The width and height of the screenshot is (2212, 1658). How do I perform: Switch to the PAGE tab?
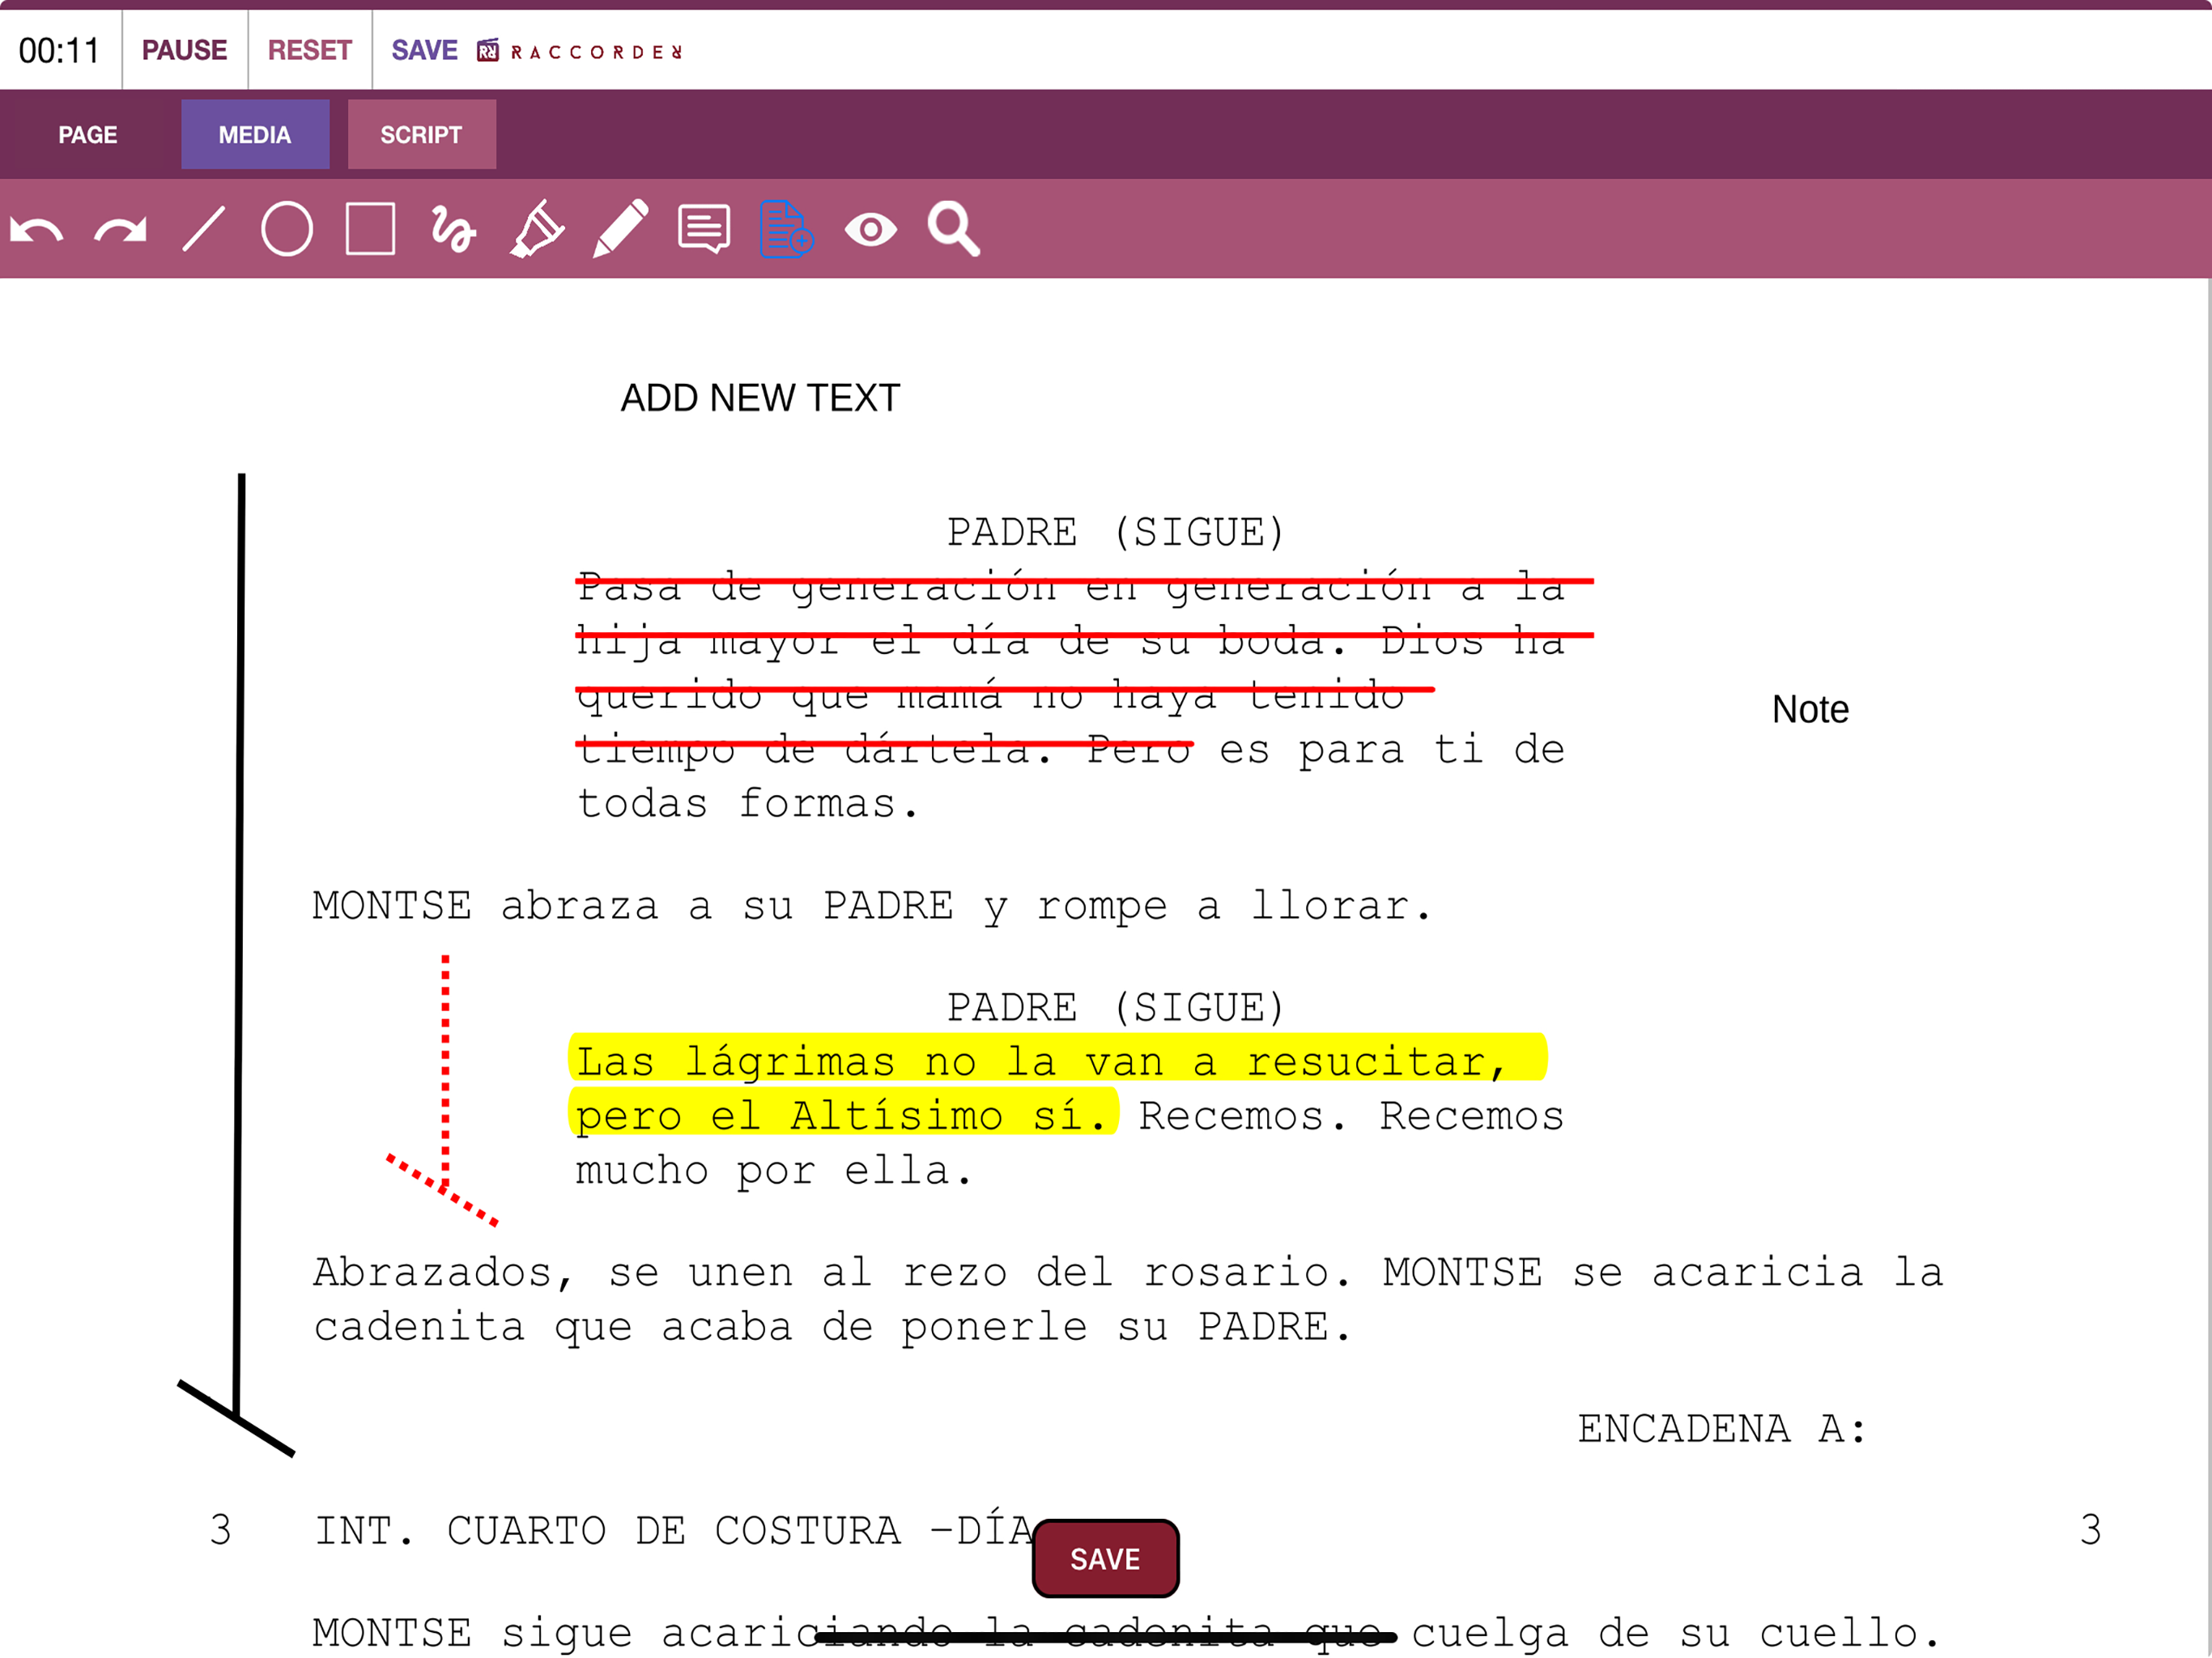(x=88, y=134)
